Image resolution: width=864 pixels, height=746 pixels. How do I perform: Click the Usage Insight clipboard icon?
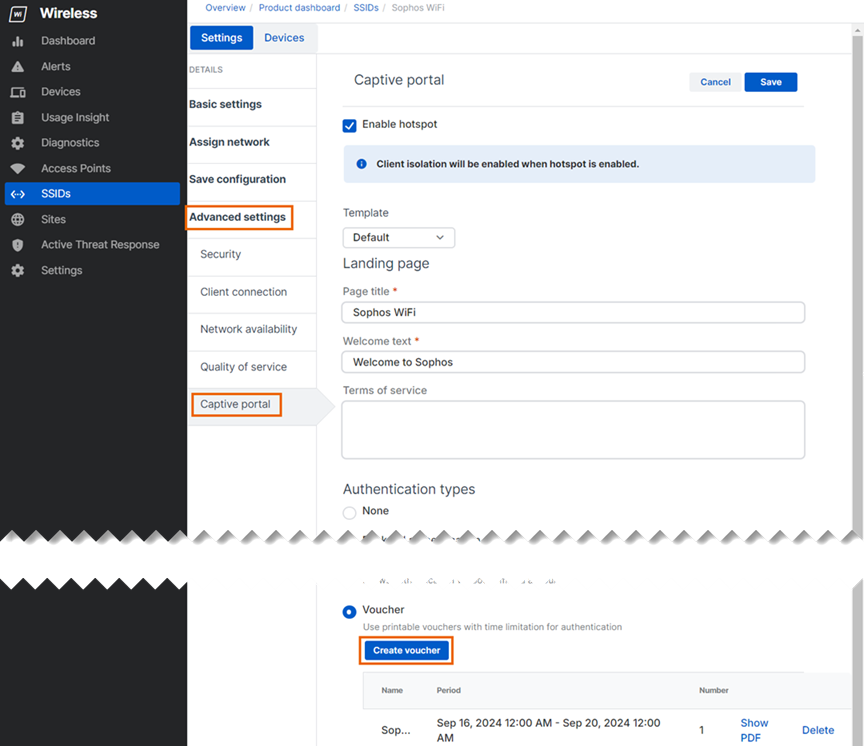[x=18, y=118]
